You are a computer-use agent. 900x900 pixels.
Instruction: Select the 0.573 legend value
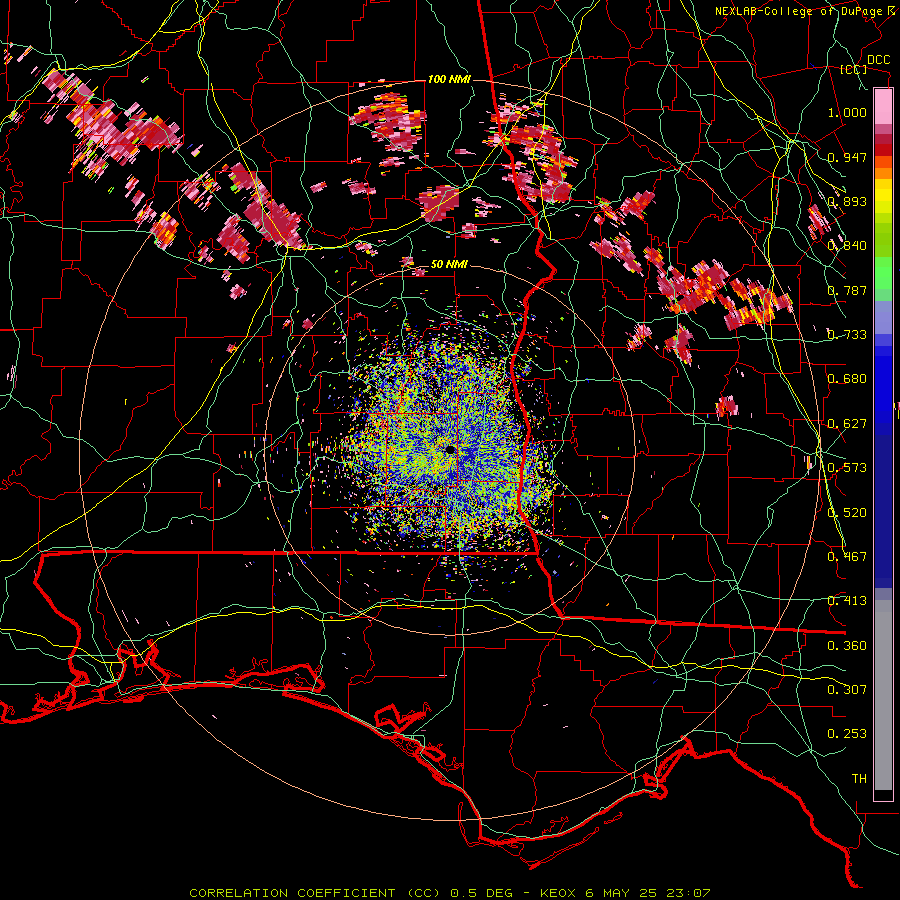coord(847,468)
